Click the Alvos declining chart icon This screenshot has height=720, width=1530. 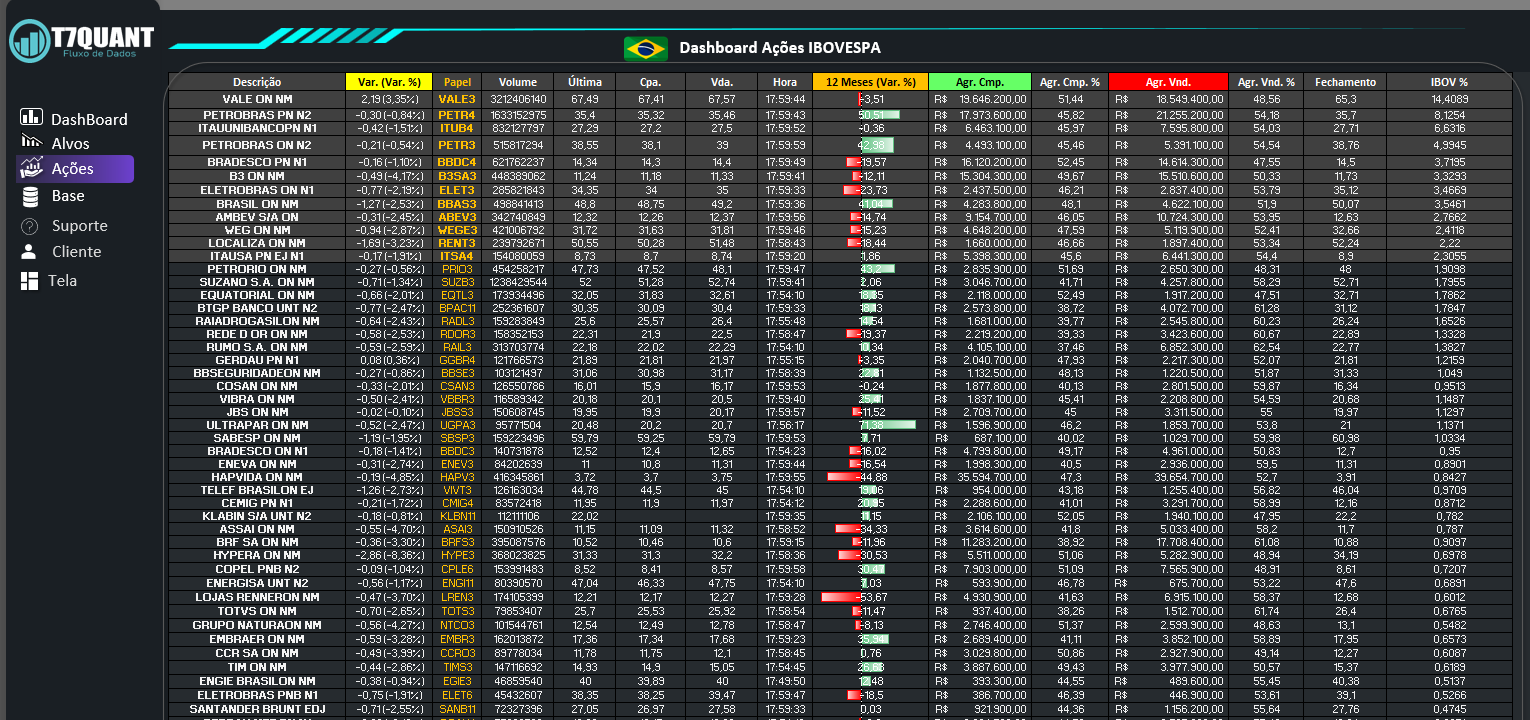pyautogui.click(x=31, y=143)
